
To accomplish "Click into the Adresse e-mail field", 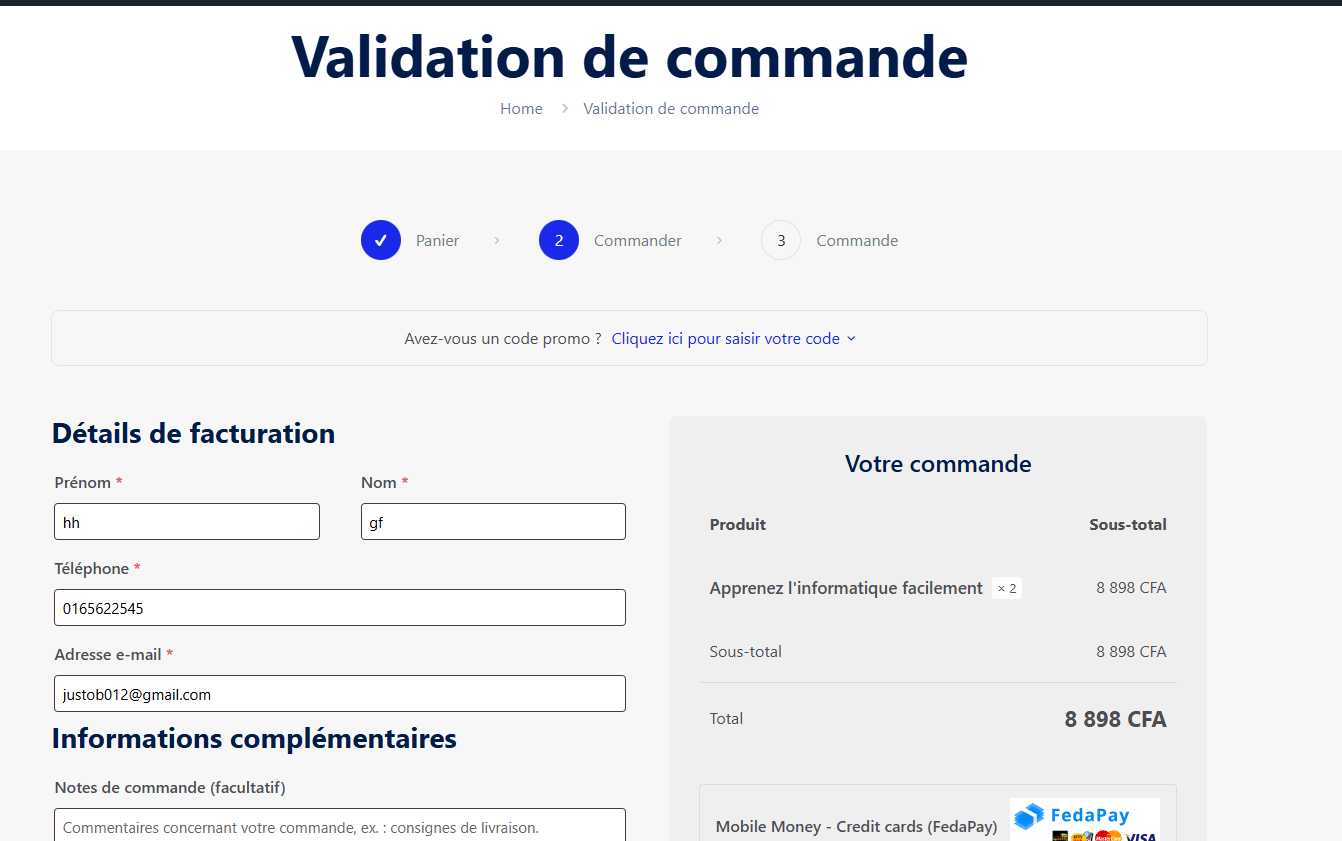I will [340, 694].
